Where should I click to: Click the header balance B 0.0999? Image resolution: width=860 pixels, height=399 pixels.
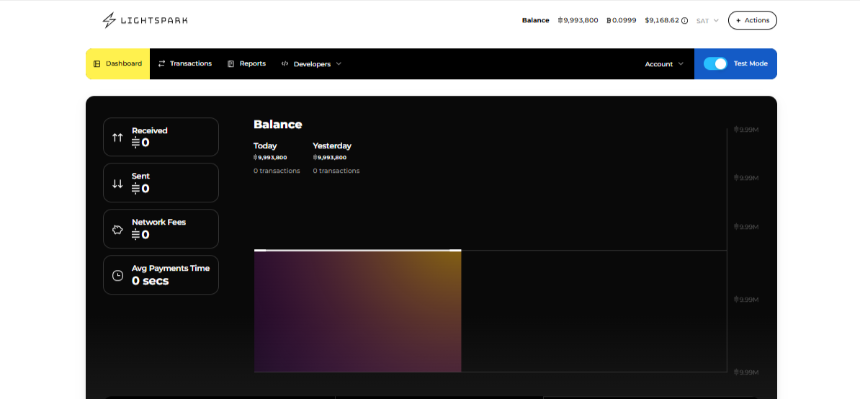[x=621, y=20]
